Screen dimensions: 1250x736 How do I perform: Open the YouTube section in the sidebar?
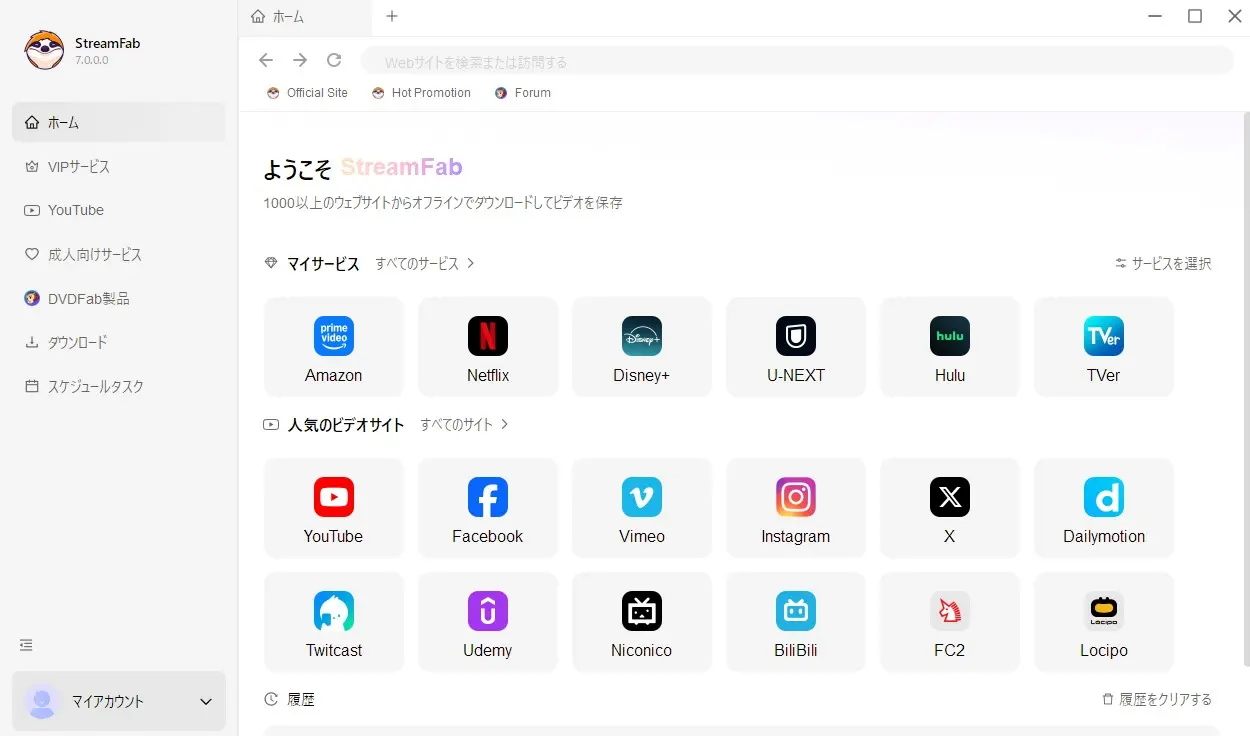tap(75, 210)
